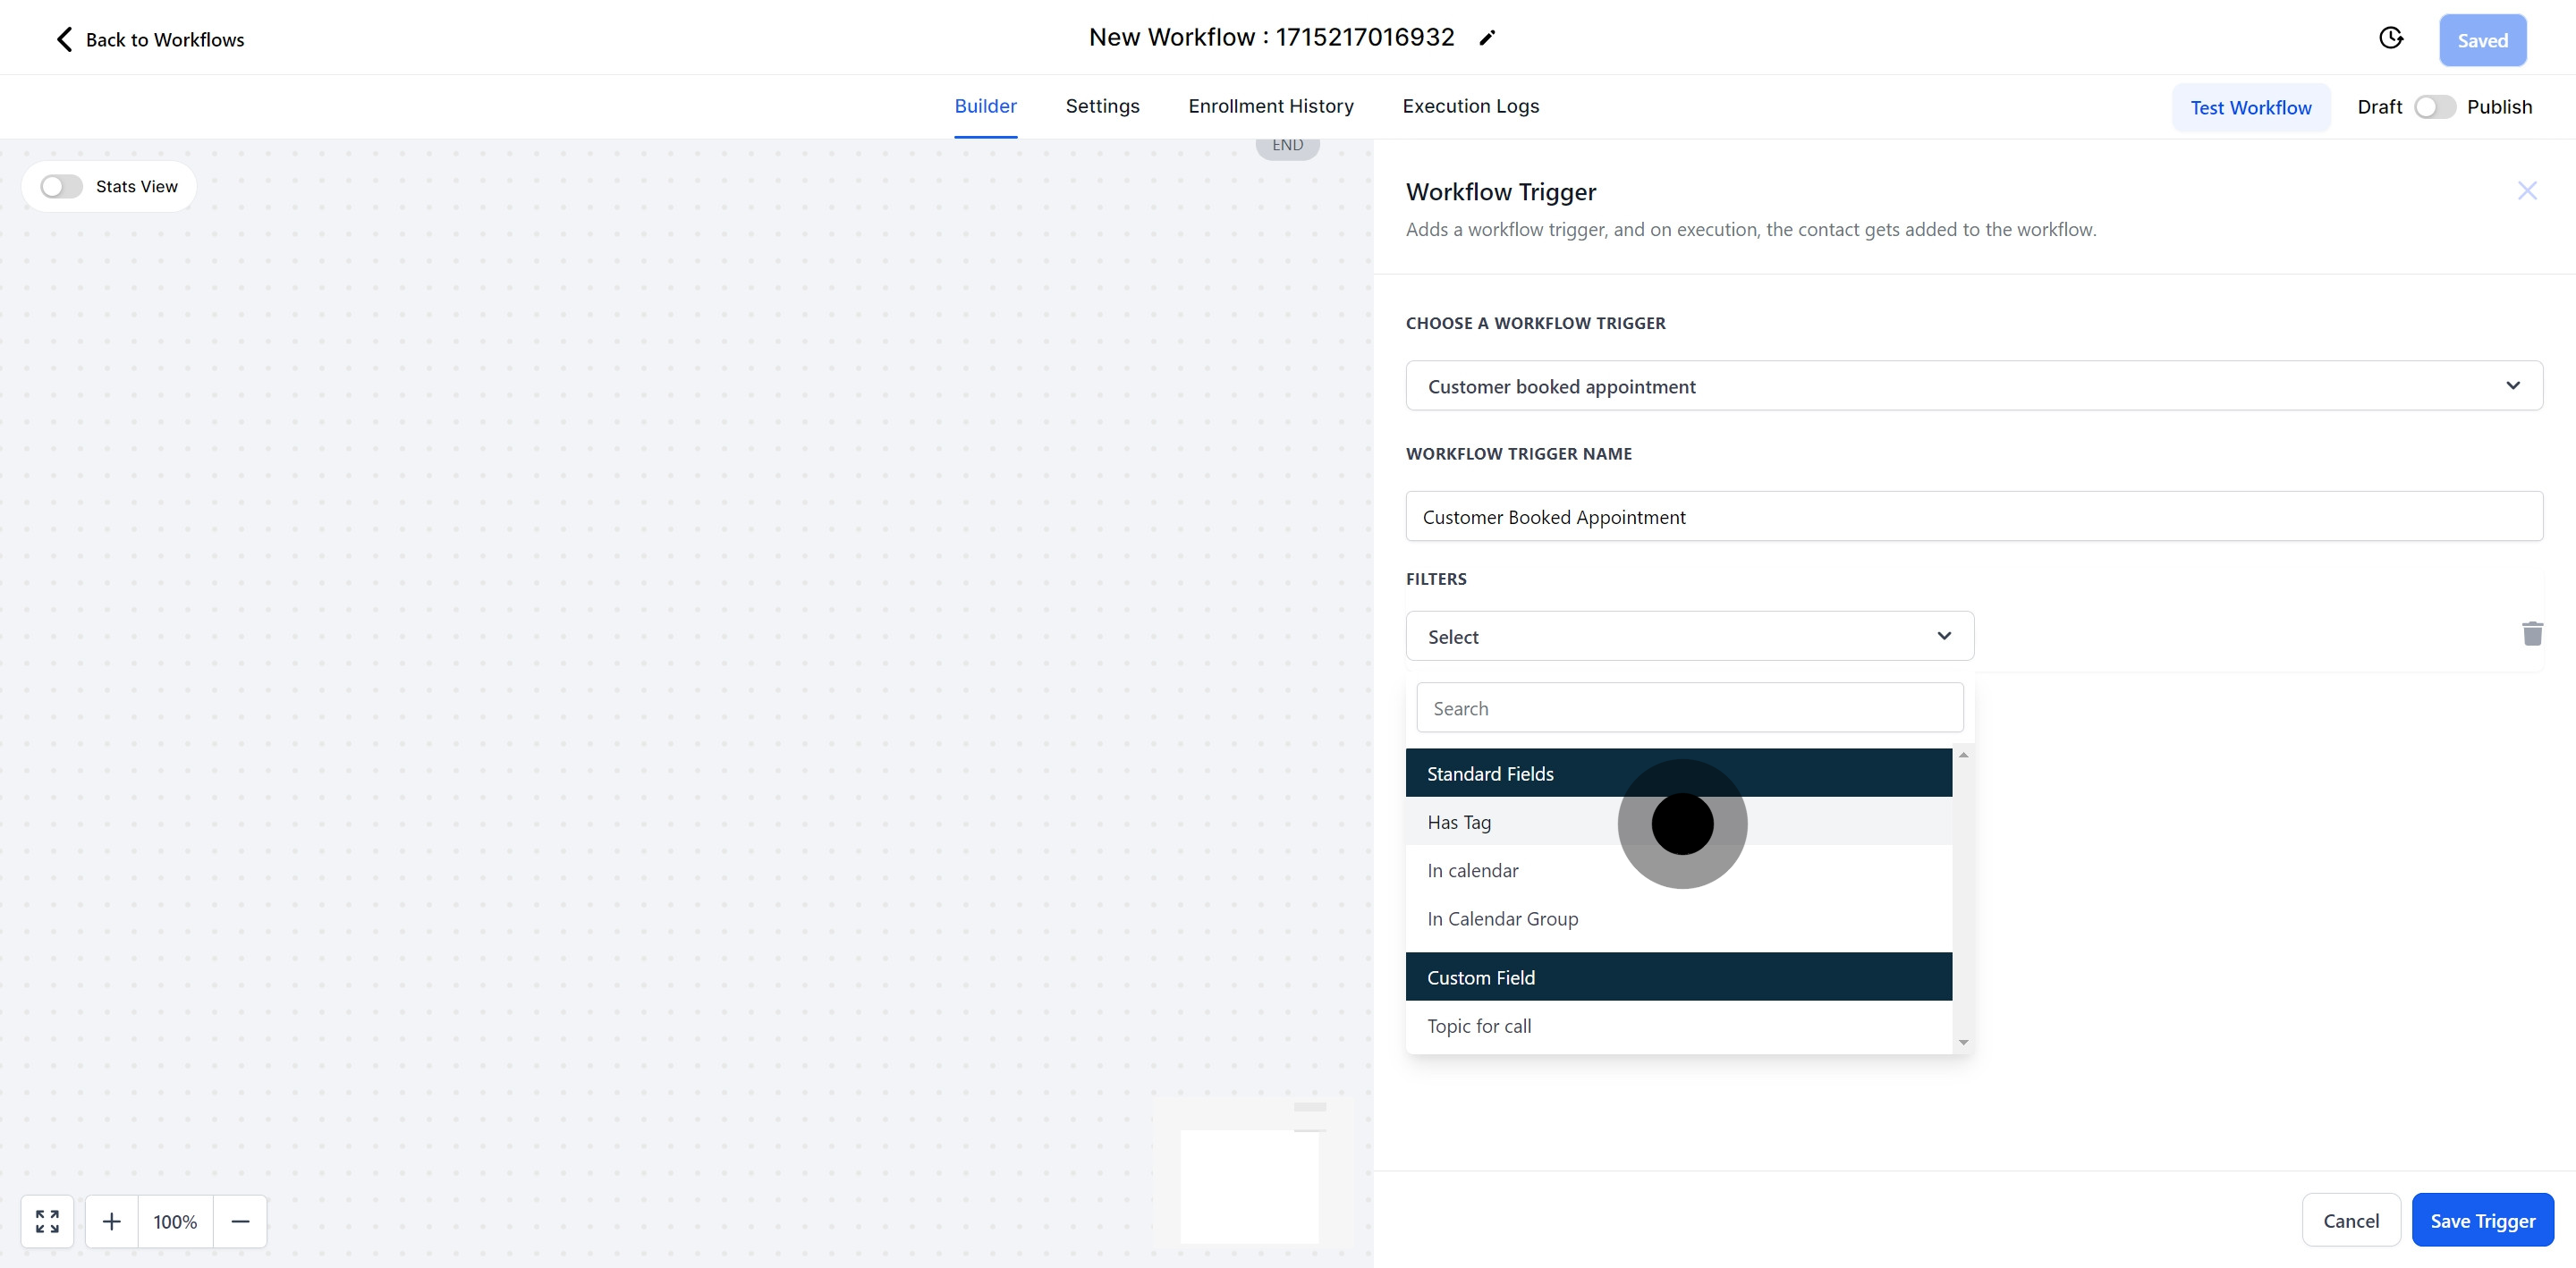Click the Test Workflow button

[2250, 107]
